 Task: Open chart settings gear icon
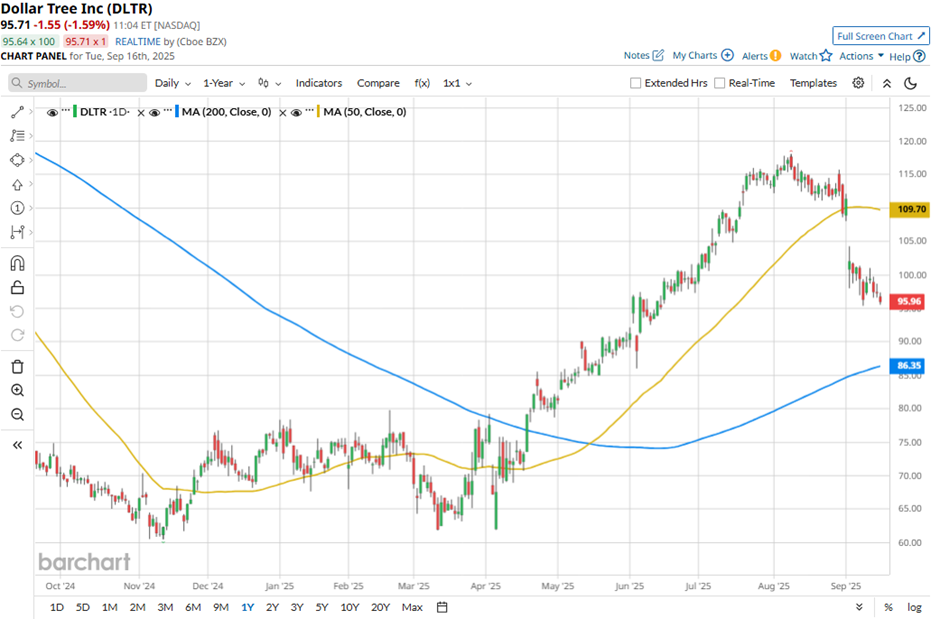click(x=858, y=83)
